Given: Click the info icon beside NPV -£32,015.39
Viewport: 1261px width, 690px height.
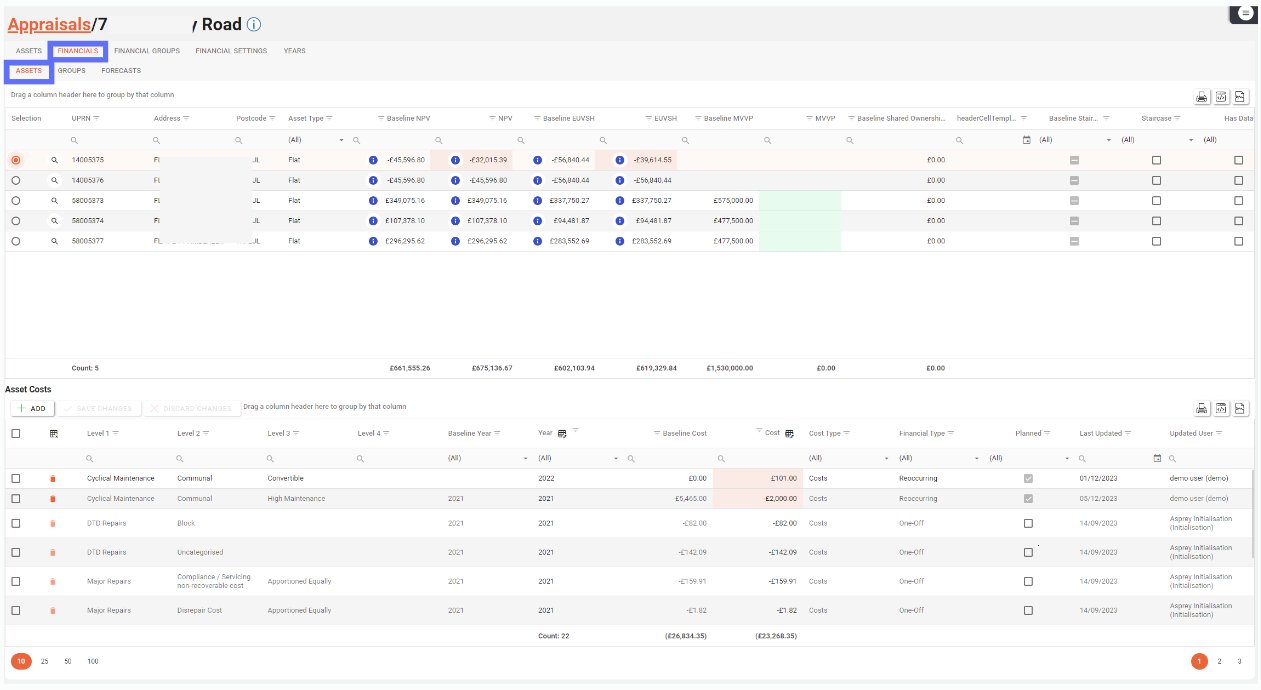Looking at the screenshot, I should [455, 160].
